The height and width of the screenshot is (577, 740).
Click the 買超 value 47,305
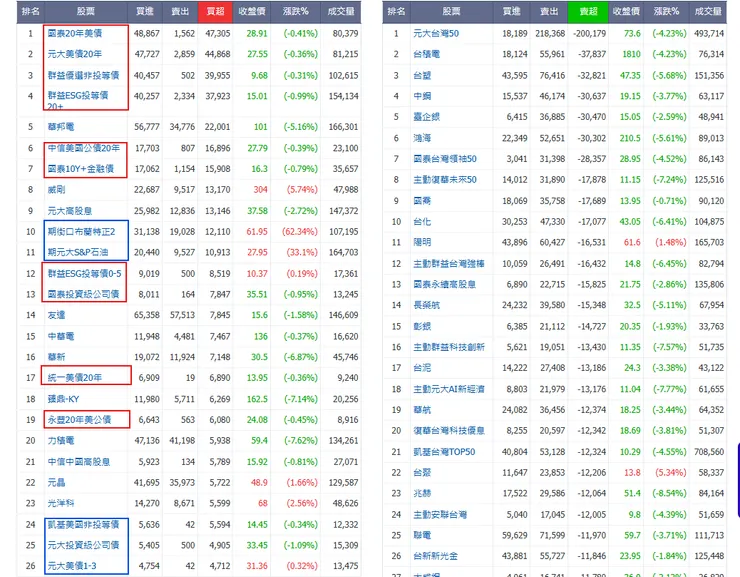point(218,33)
